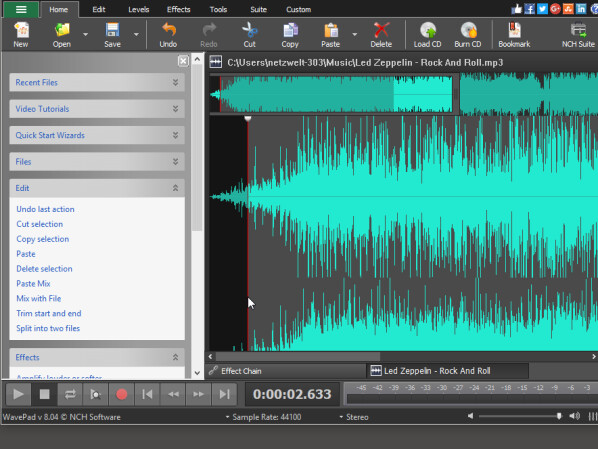
Task: Create a new file with New icon
Action: click(x=21, y=35)
